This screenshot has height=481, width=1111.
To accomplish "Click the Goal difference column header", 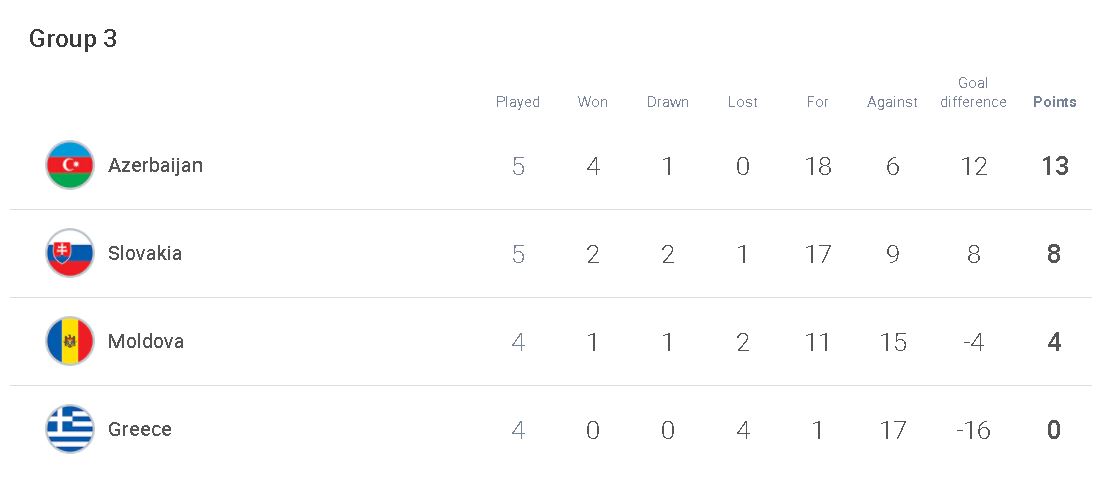I will coord(973,93).
